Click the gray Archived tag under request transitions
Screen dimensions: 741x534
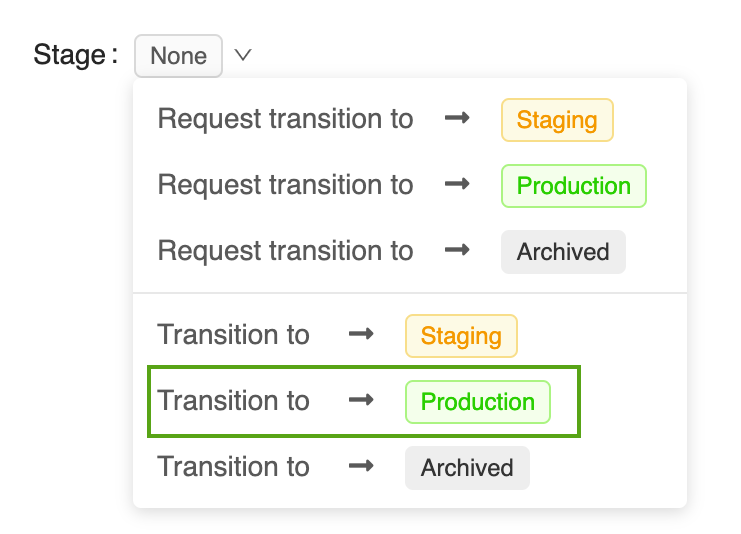coord(563,252)
